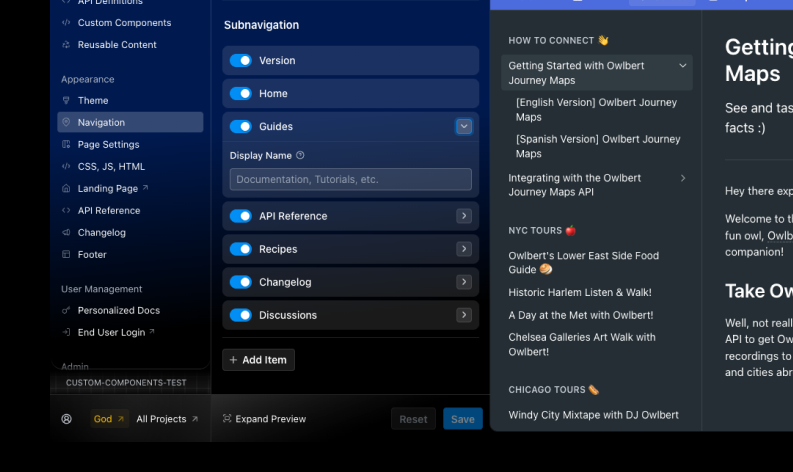Open Personalized Docs in User Management

click(130, 310)
